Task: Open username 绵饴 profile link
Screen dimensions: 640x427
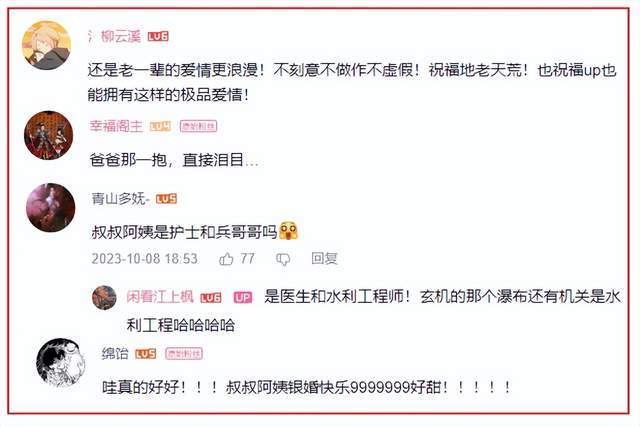Action: 115,353
